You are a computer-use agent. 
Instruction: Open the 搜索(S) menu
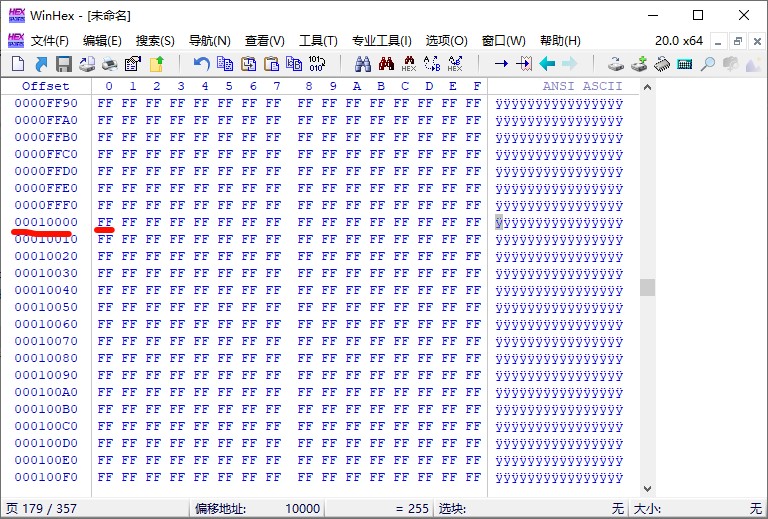(x=155, y=41)
